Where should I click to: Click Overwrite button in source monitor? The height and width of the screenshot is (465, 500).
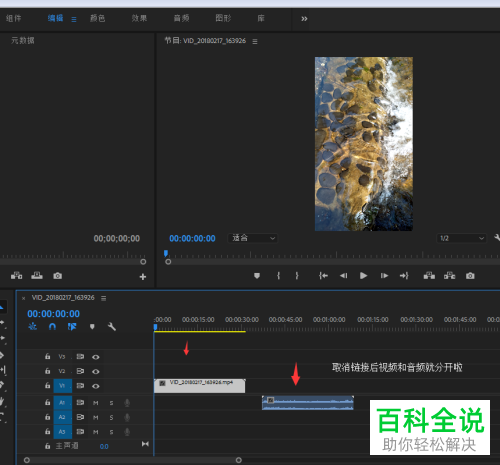click(x=37, y=276)
